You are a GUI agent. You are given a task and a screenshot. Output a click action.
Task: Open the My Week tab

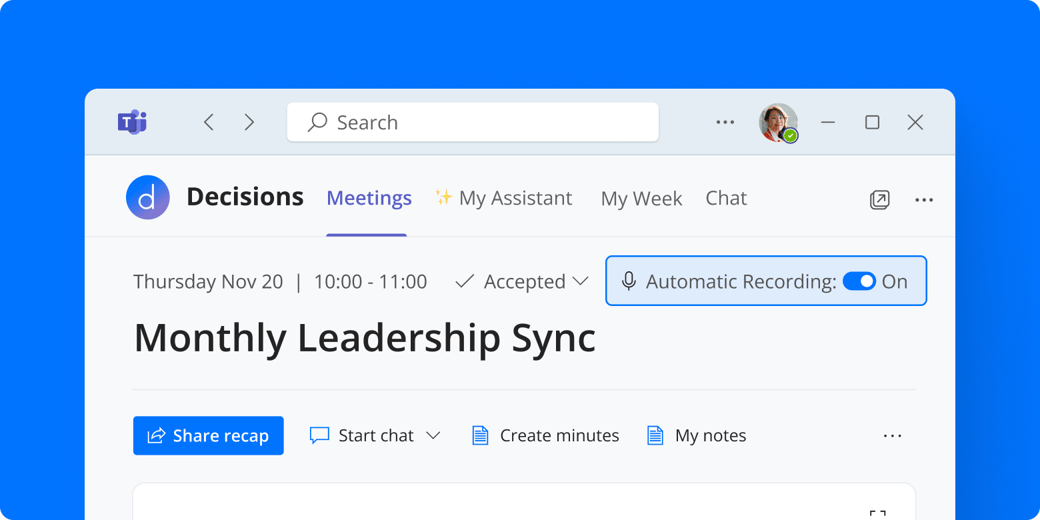pos(641,198)
